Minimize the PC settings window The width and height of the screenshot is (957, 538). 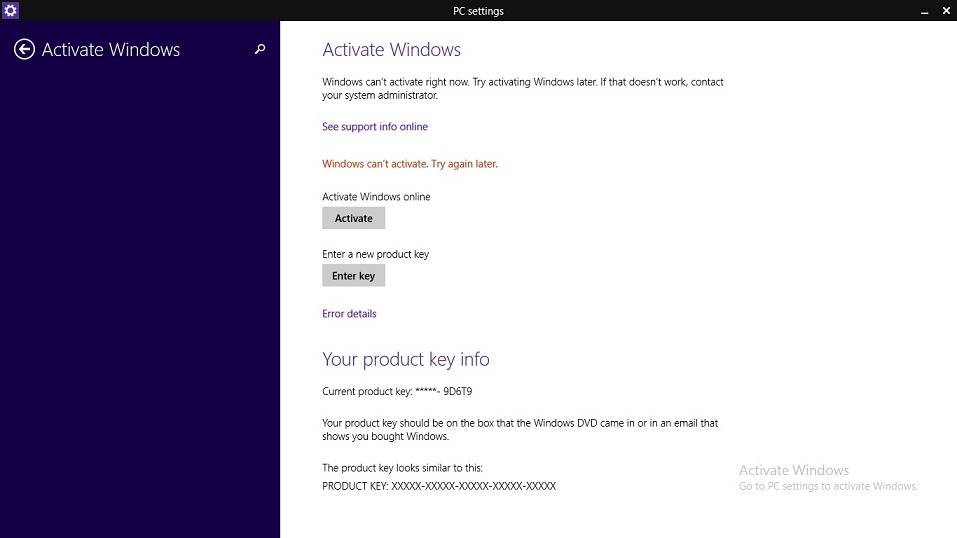pyautogui.click(x=925, y=11)
